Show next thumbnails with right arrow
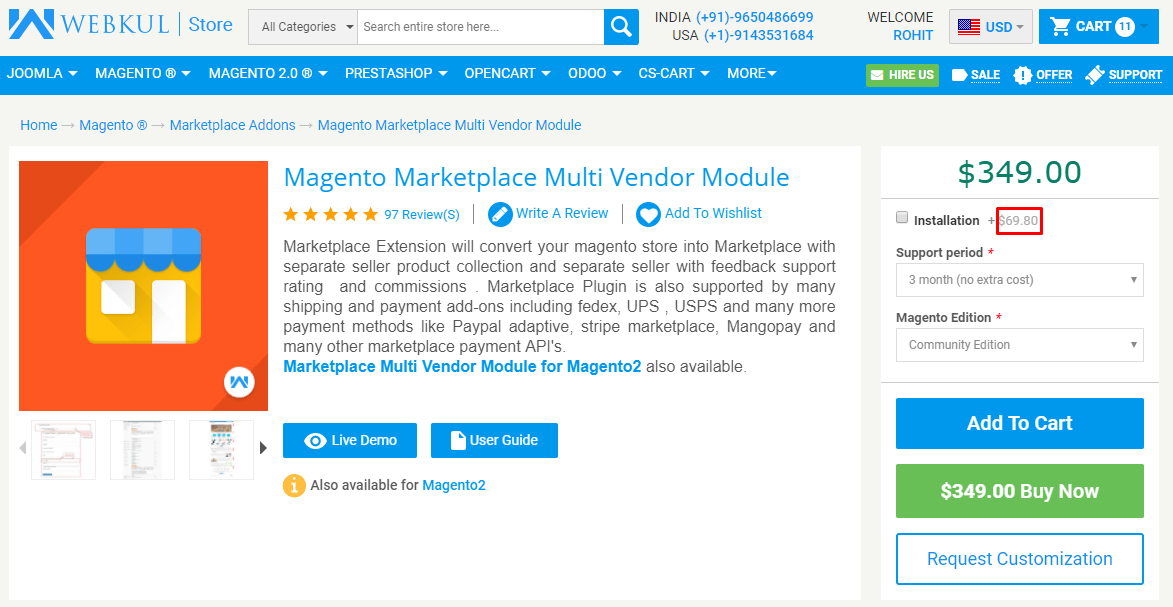The width and height of the screenshot is (1173, 607). pos(263,448)
